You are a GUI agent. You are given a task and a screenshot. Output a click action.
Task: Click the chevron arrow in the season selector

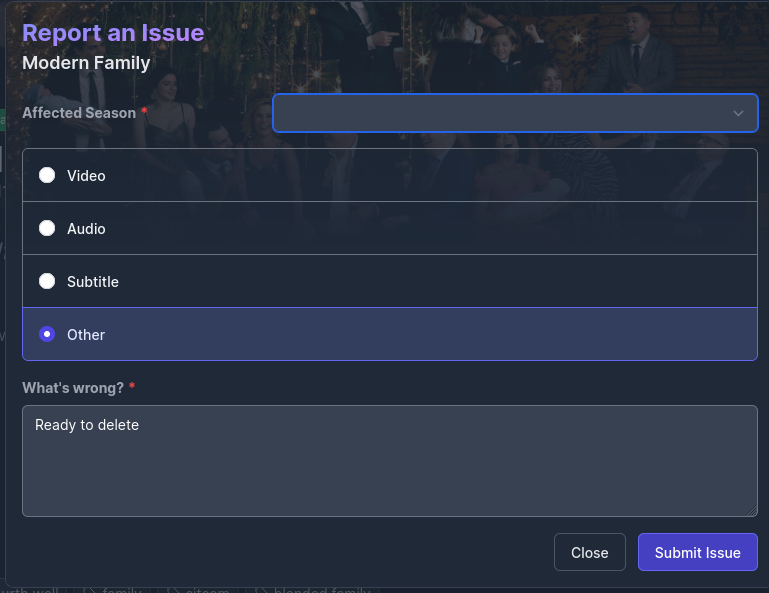pos(738,113)
